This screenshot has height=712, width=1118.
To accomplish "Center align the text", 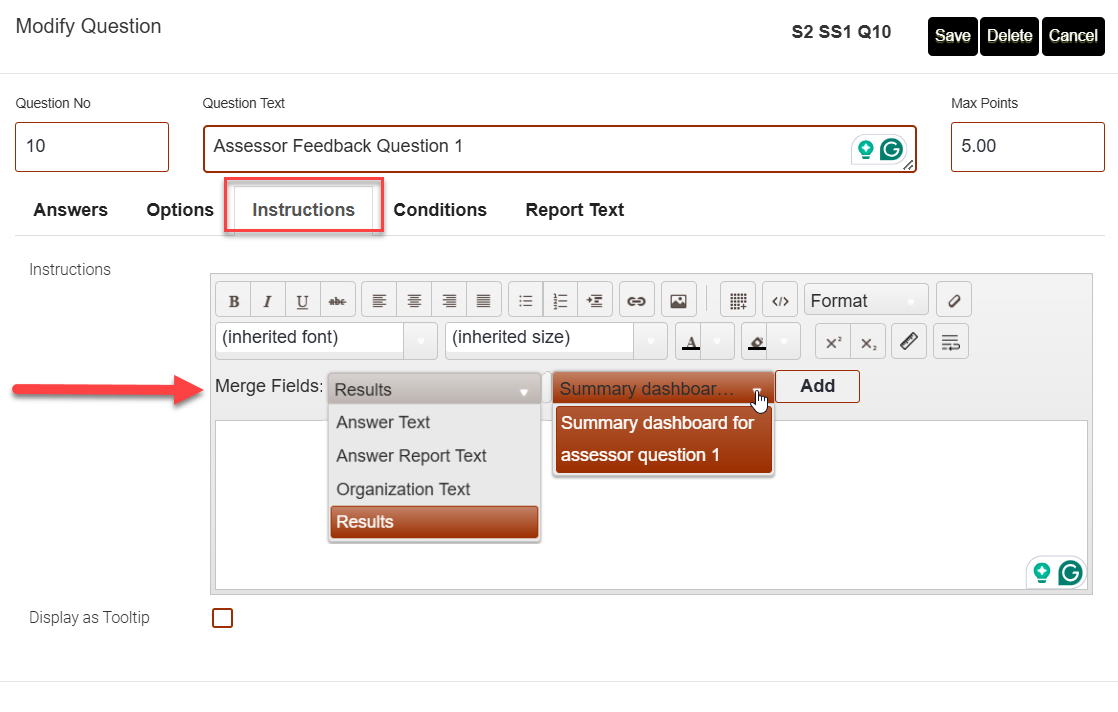I will pos(414,301).
